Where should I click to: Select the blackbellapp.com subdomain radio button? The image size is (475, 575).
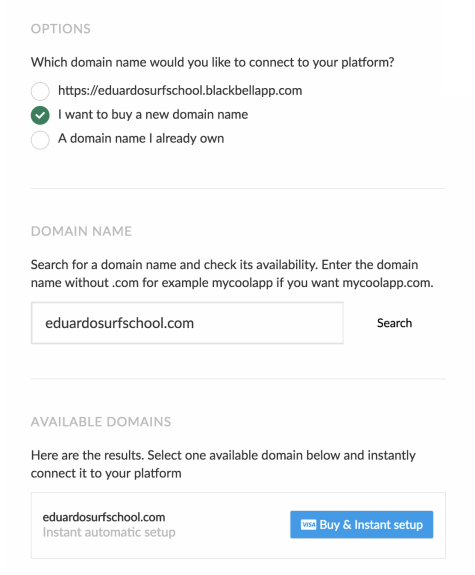pos(40,91)
